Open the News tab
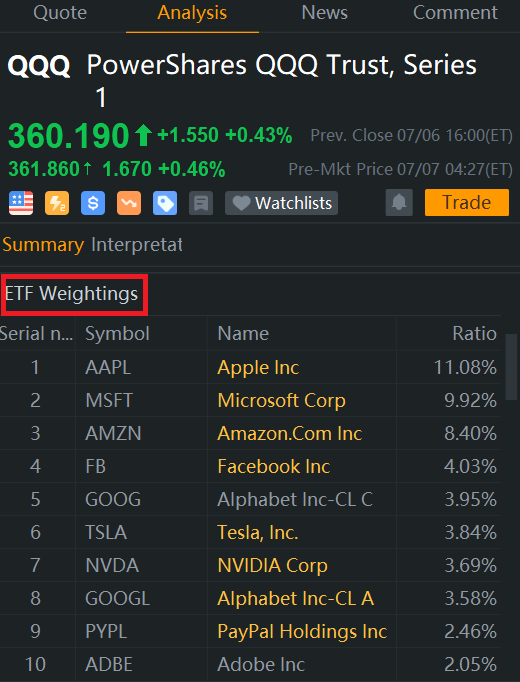This screenshot has height=682, width=520. click(x=325, y=13)
